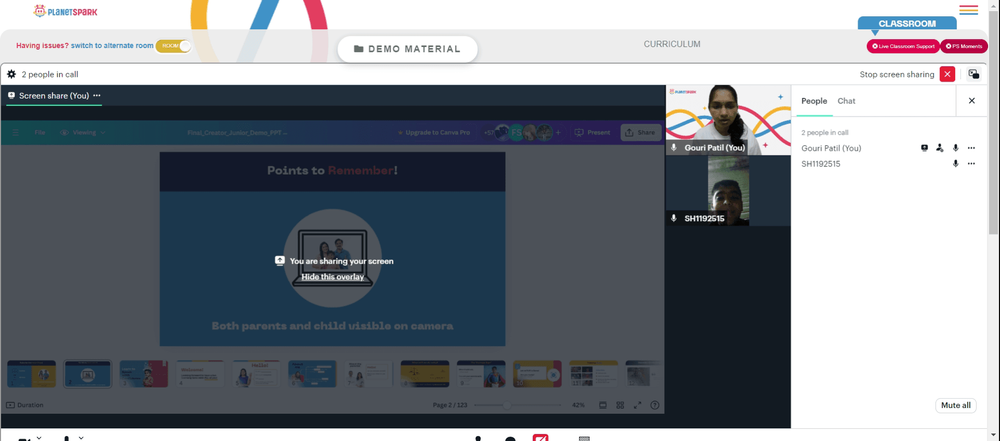
Task: Open Canva hamburger menu in shared screen
Action: [x=15, y=133]
